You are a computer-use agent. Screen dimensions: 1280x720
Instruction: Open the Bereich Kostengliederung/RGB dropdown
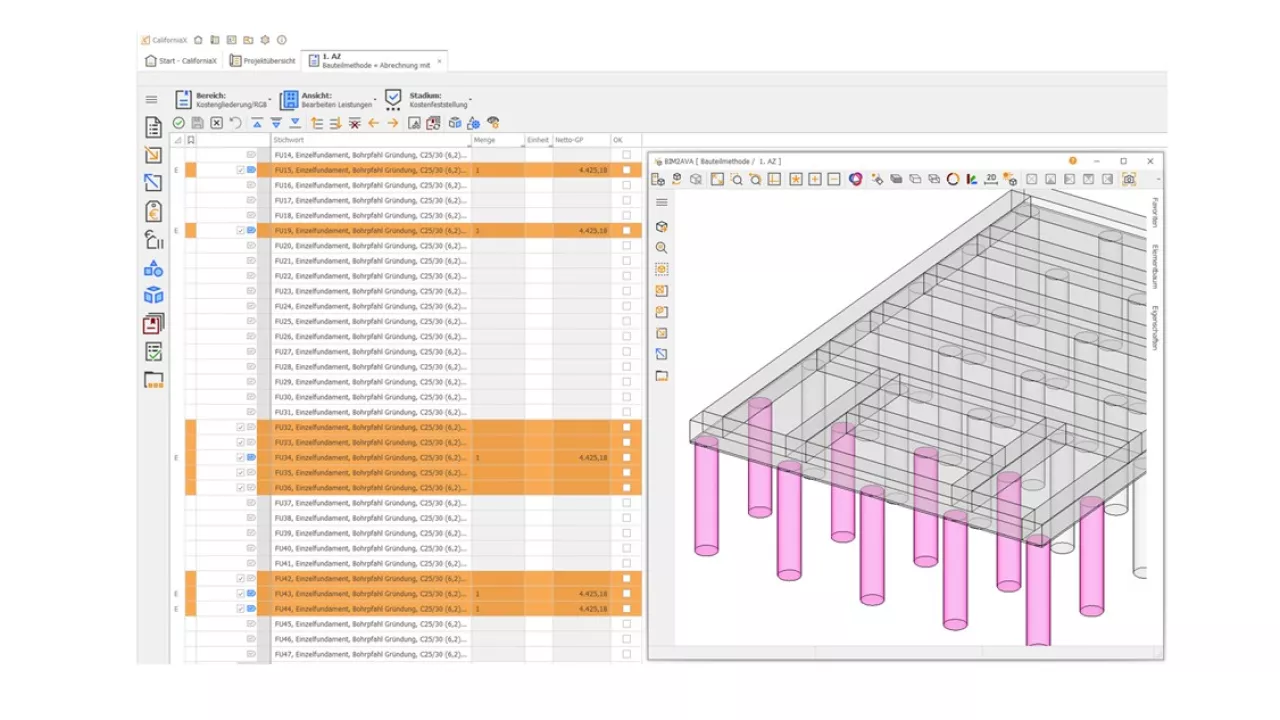point(230,100)
